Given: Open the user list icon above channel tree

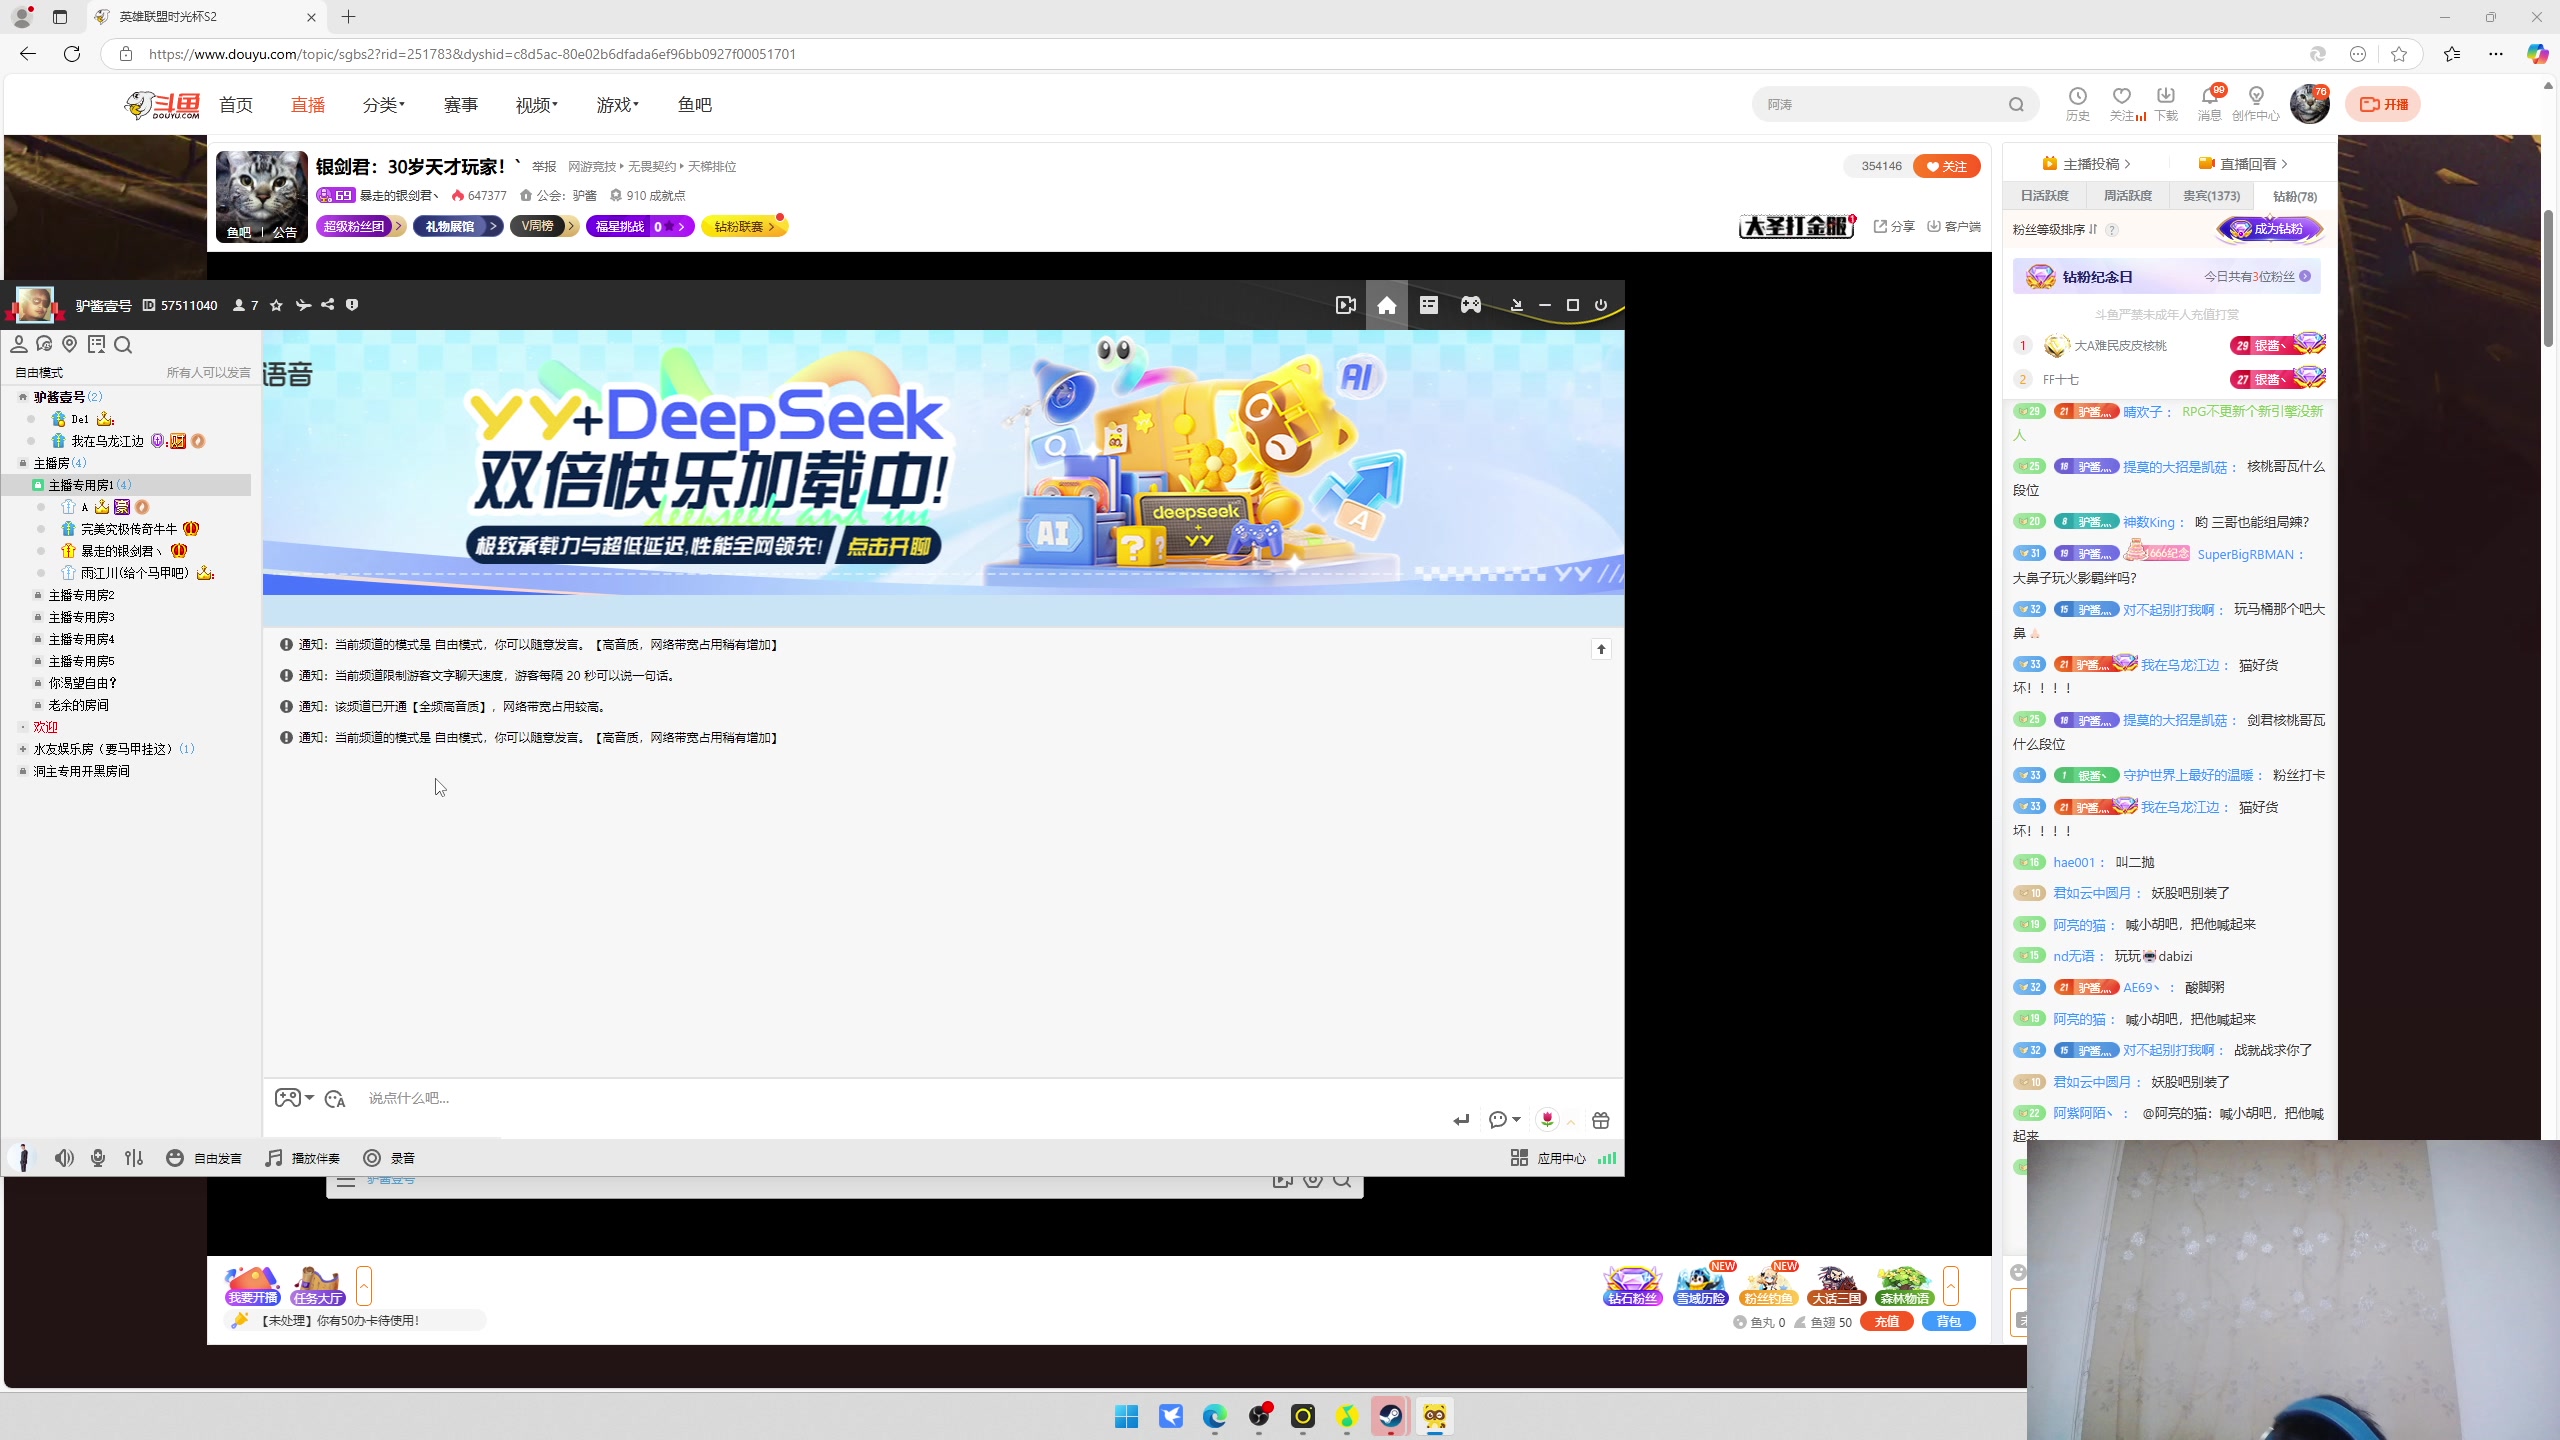Looking at the screenshot, I should [18, 344].
